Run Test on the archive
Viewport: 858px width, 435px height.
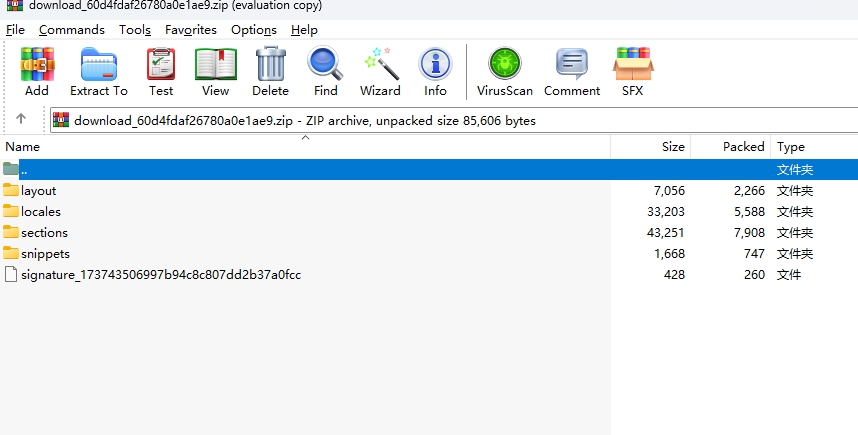[161, 72]
